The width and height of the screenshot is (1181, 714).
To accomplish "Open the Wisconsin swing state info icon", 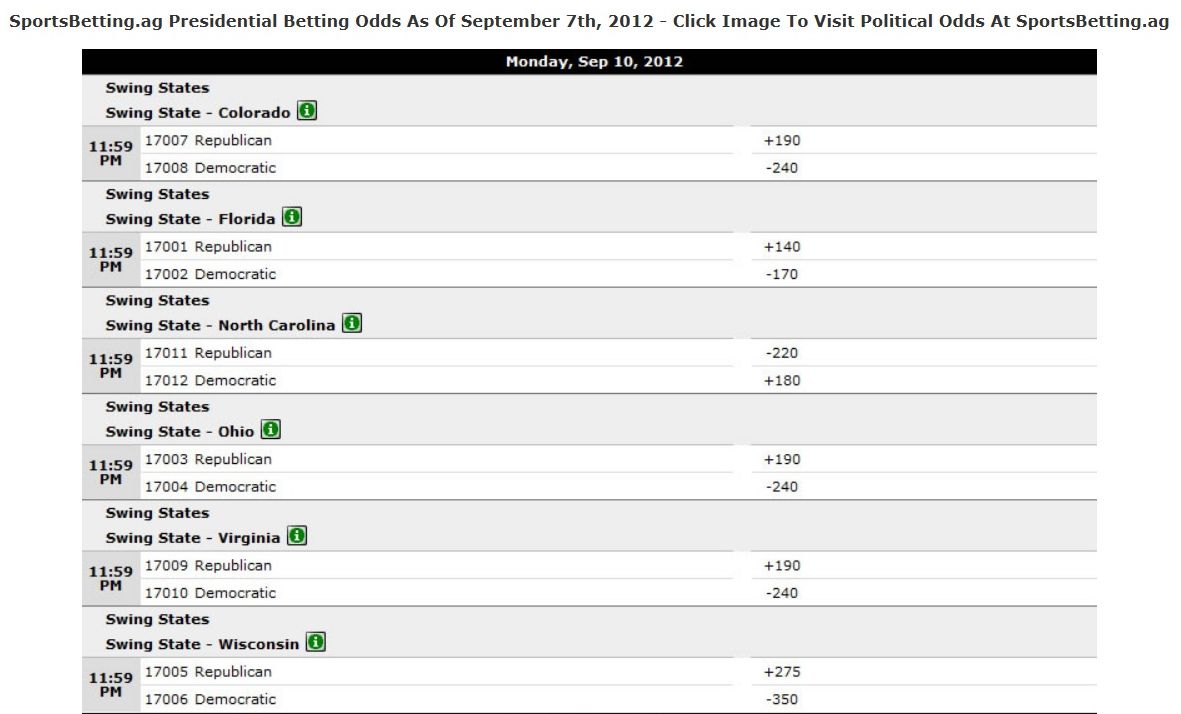I will point(316,642).
